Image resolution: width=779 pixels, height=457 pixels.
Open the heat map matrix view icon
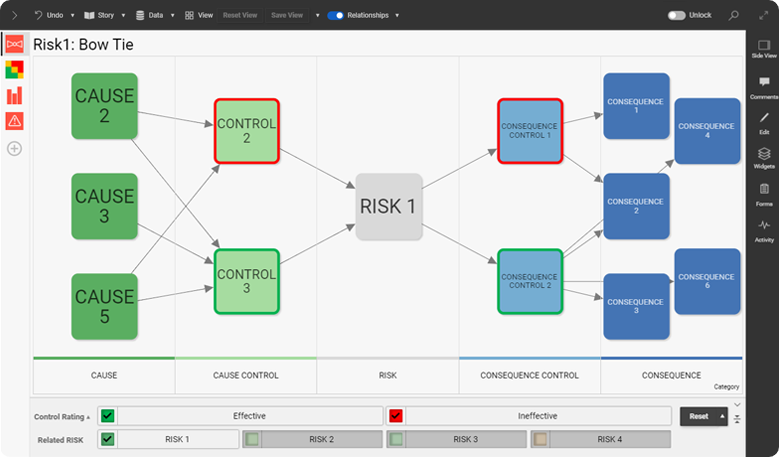point(14,70)
